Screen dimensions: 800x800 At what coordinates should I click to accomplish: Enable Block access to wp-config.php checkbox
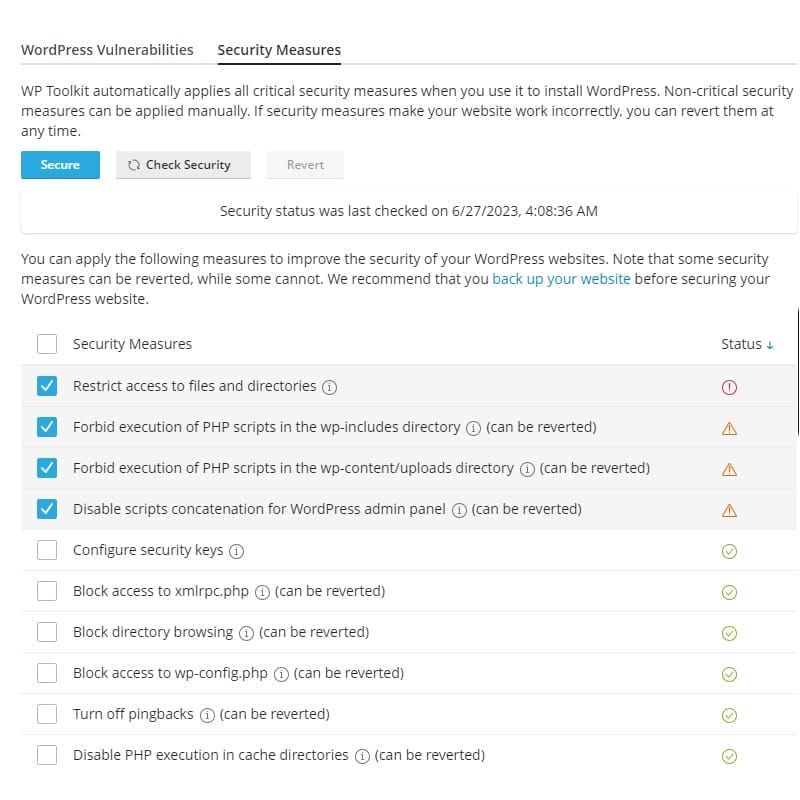point(47,673)
